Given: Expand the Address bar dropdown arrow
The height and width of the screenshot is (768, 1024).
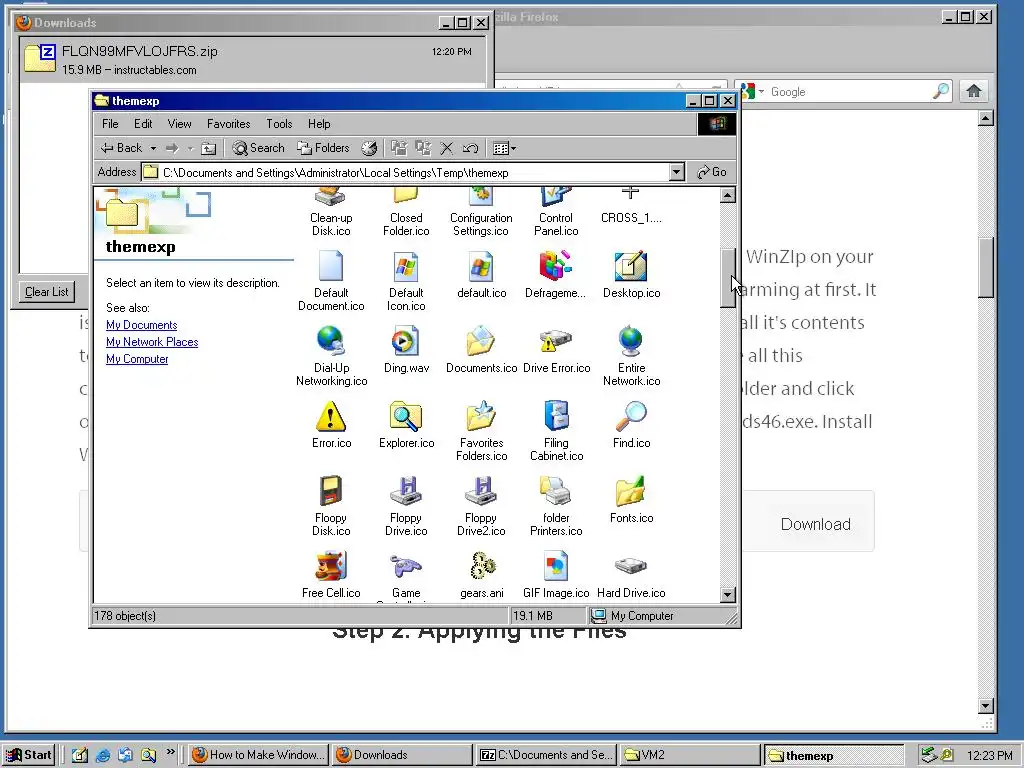Looking at the screenshot, I should [x=677, y=172].
